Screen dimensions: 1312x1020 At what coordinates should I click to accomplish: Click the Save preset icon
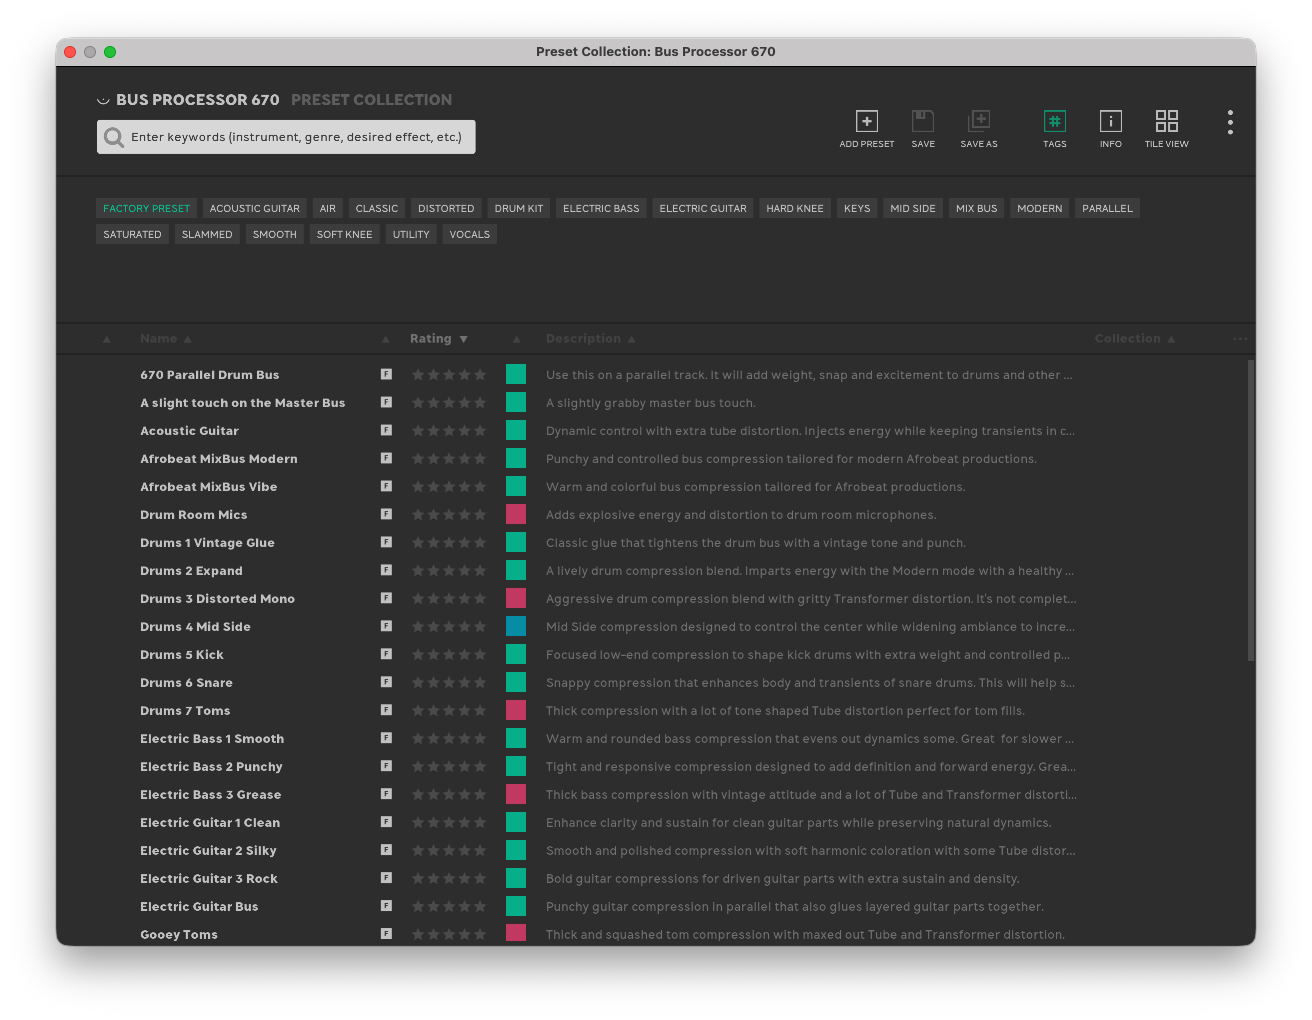[x=923, y=121]
